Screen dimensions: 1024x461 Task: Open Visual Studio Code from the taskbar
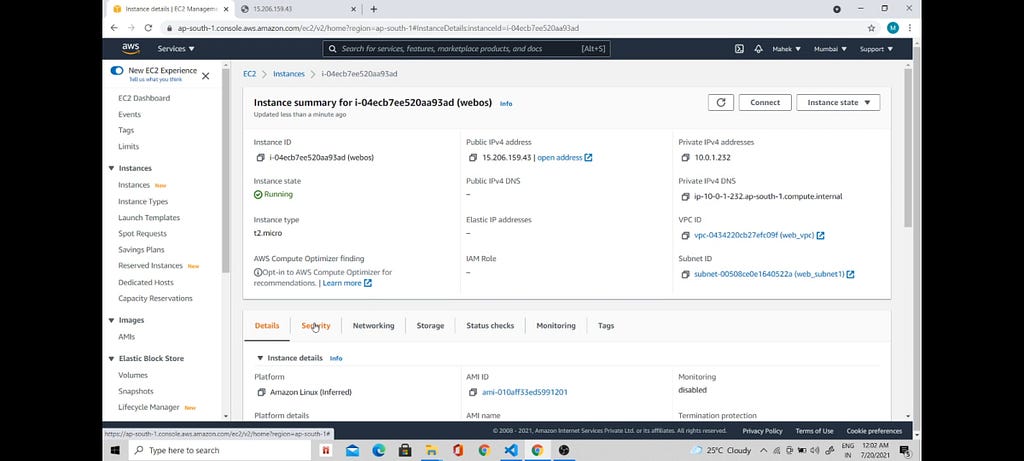[511, 451]
